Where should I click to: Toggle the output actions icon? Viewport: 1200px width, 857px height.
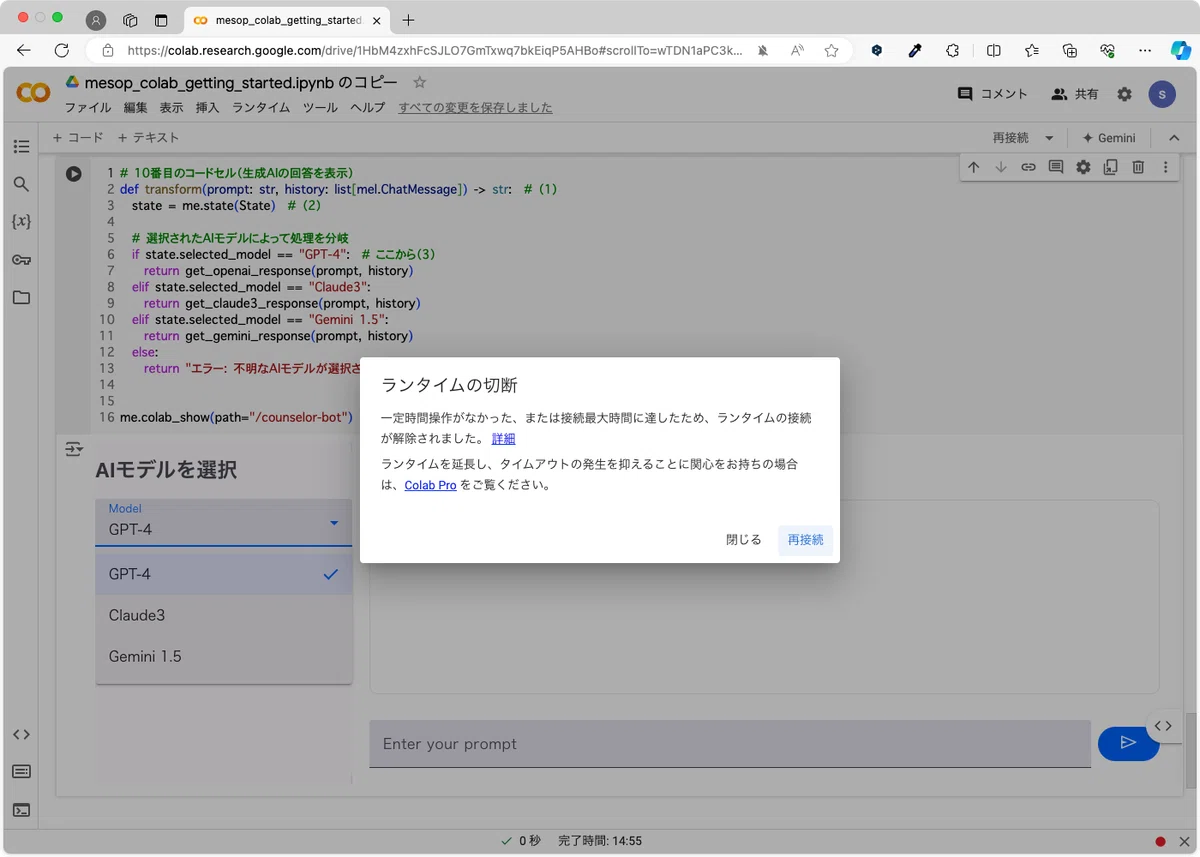(x=74, y=450)
